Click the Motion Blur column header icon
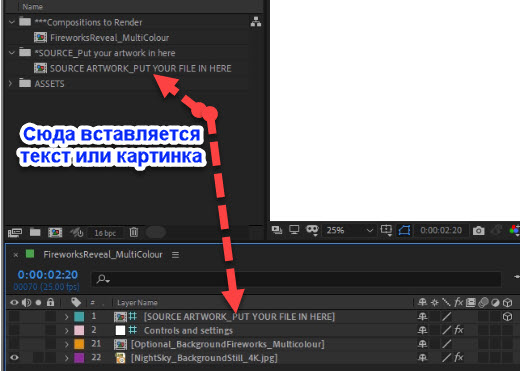Image resolution: width=520 pixels, height=371 pixels. pos(483,302)
